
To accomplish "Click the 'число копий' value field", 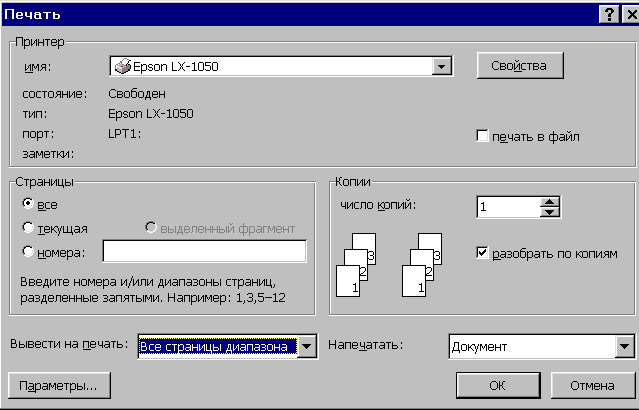I will point(508,207).
